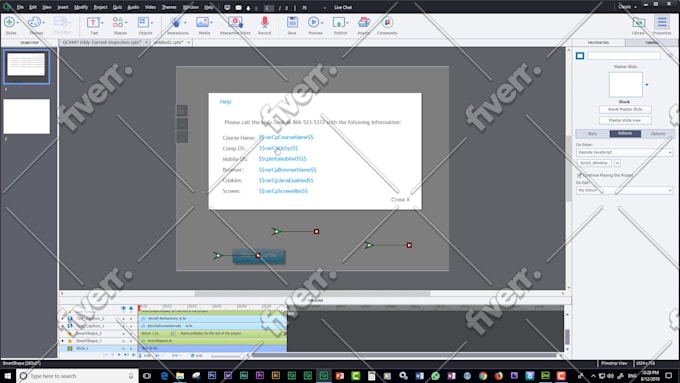The width and height of the screenshot is (680, 383).
Task: Open the File menu
Action: (x=20, y=7)
